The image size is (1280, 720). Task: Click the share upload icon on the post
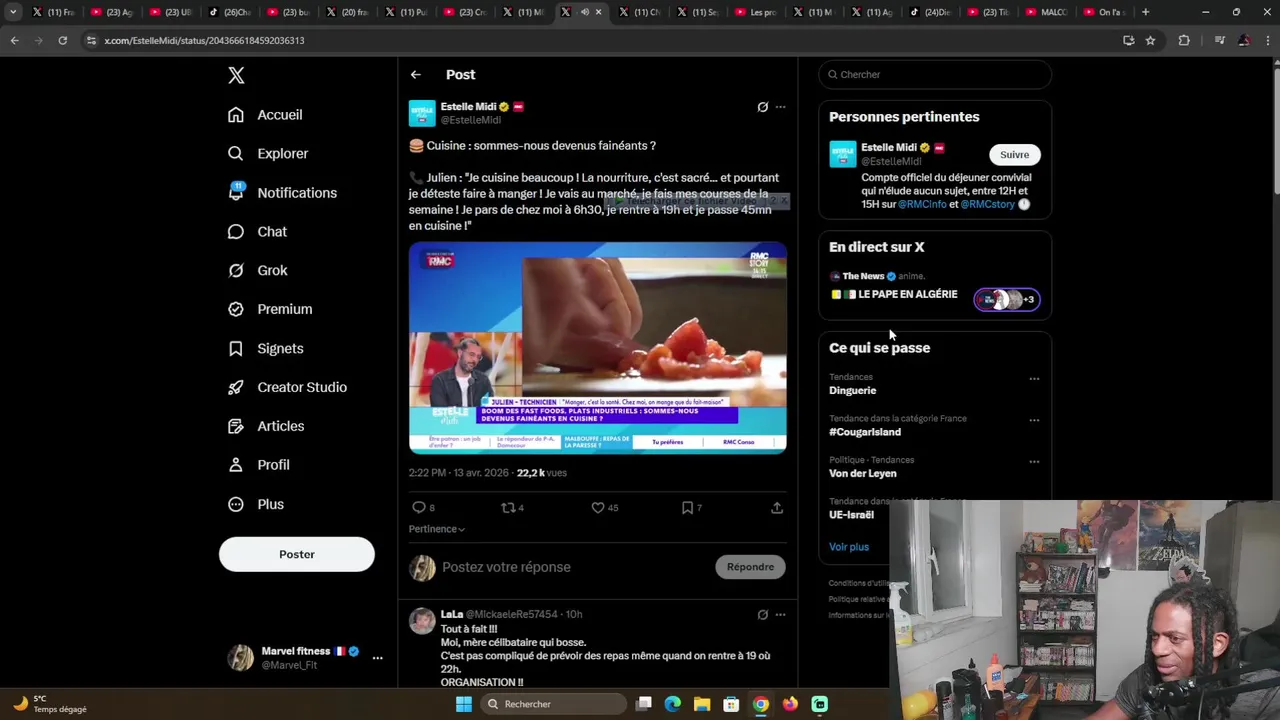pyautogui.click(x=777, y=508)
